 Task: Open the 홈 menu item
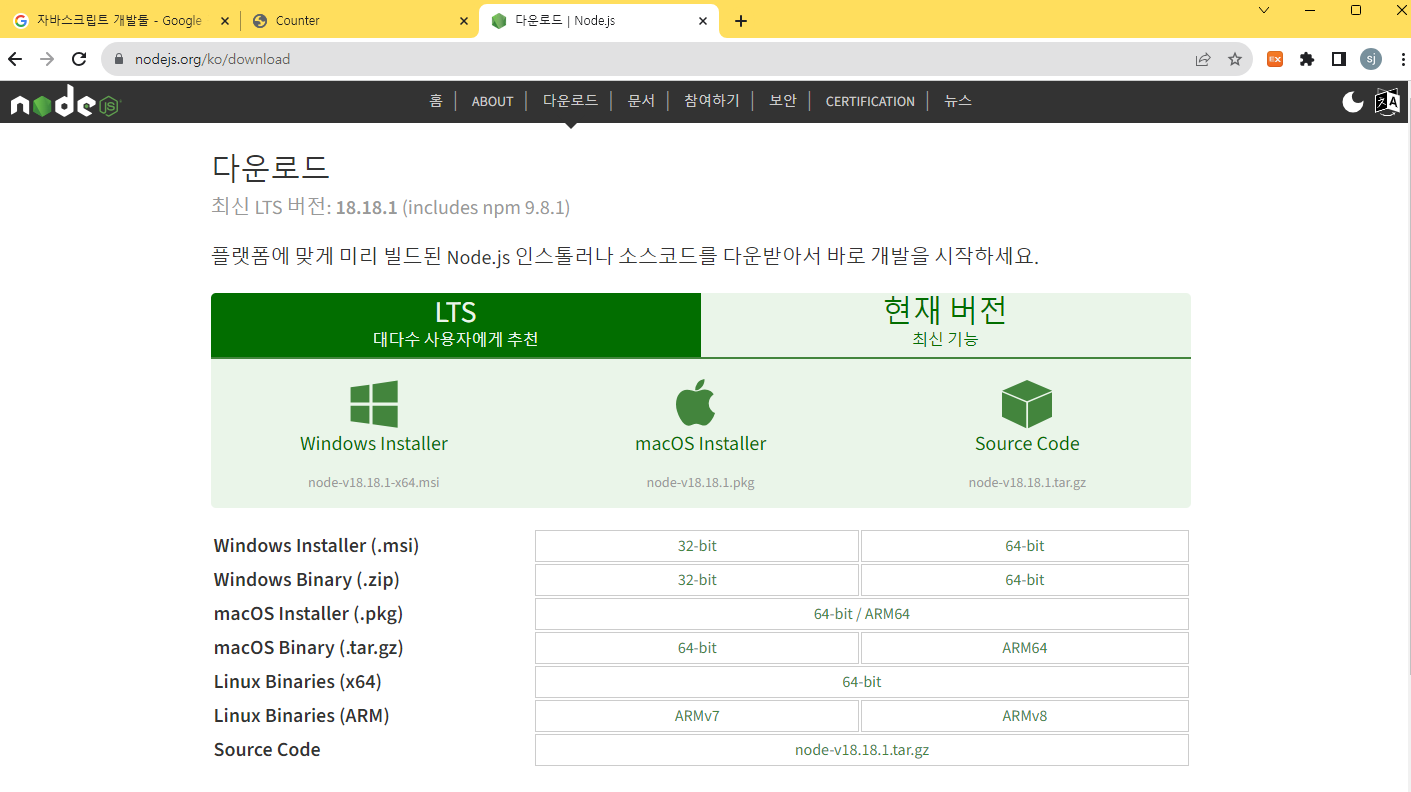tap(436, 101)
